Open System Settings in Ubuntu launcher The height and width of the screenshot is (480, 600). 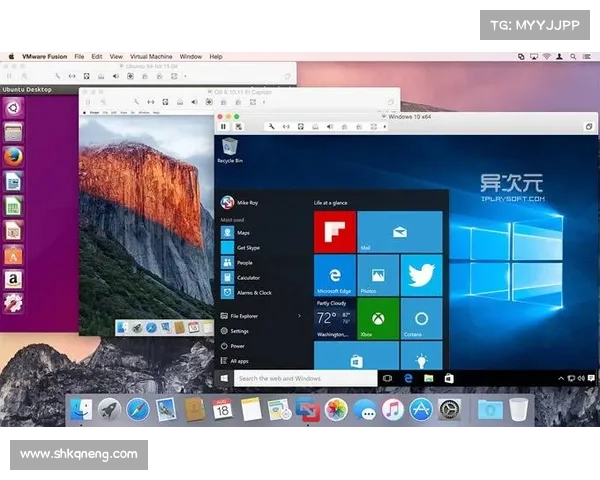(13, 304)
